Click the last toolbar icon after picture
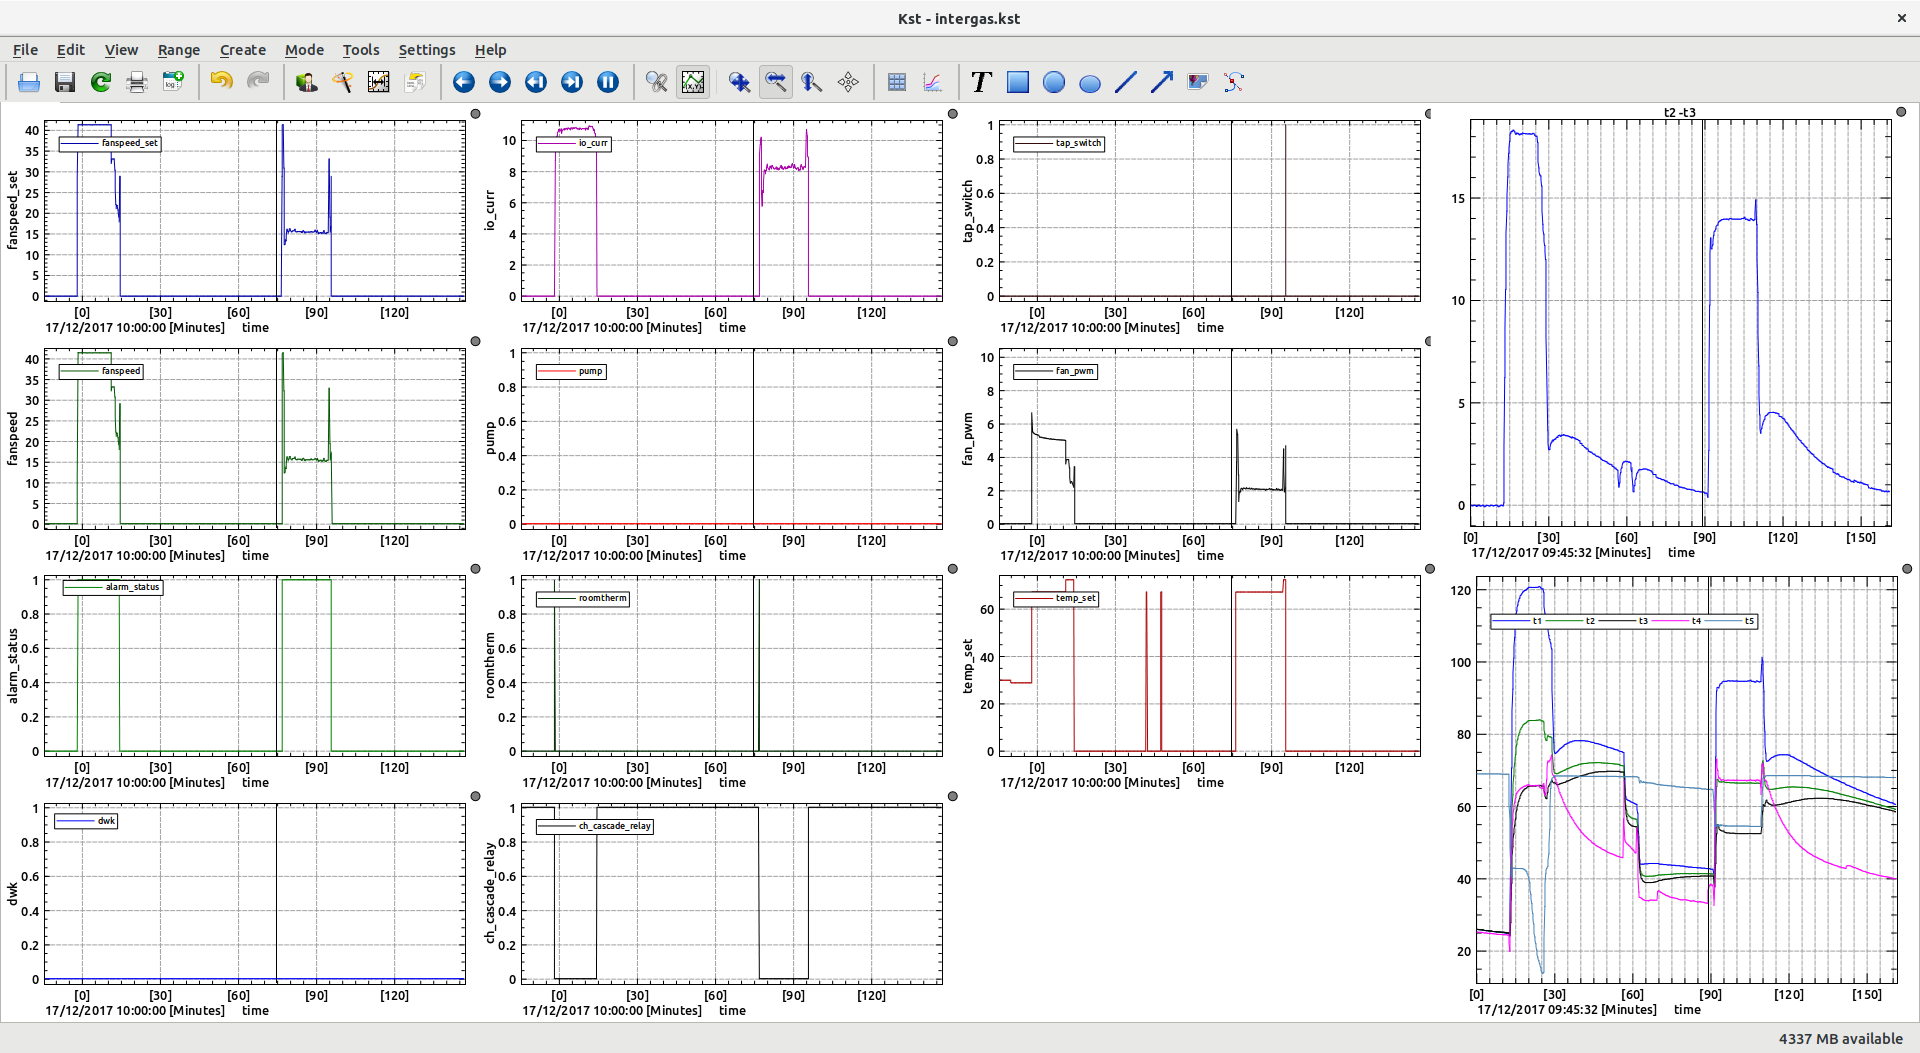 [1234, 82]
